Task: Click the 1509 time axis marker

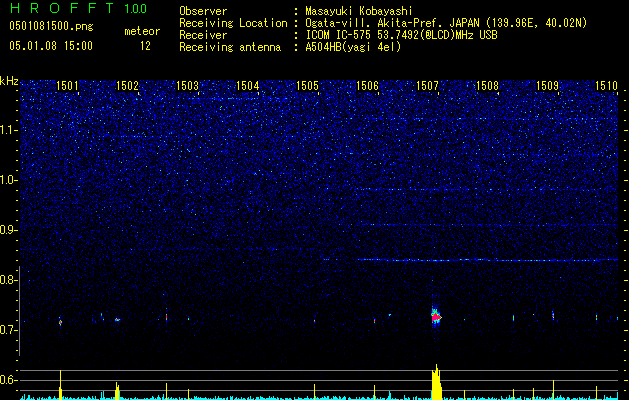Action: click(547, 85)
